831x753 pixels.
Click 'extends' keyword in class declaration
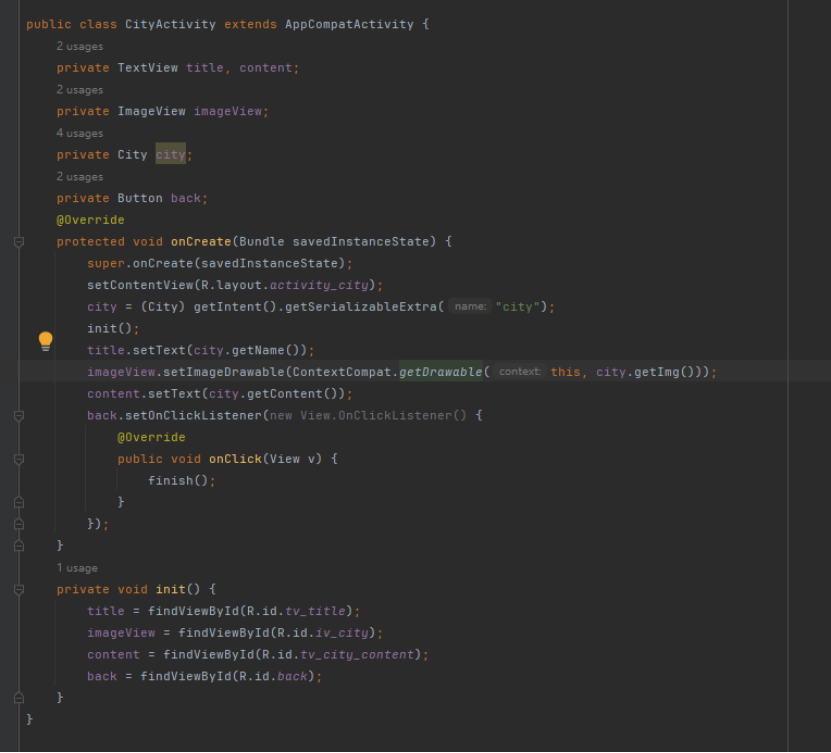pyautogui.click(x=250, y=24)
